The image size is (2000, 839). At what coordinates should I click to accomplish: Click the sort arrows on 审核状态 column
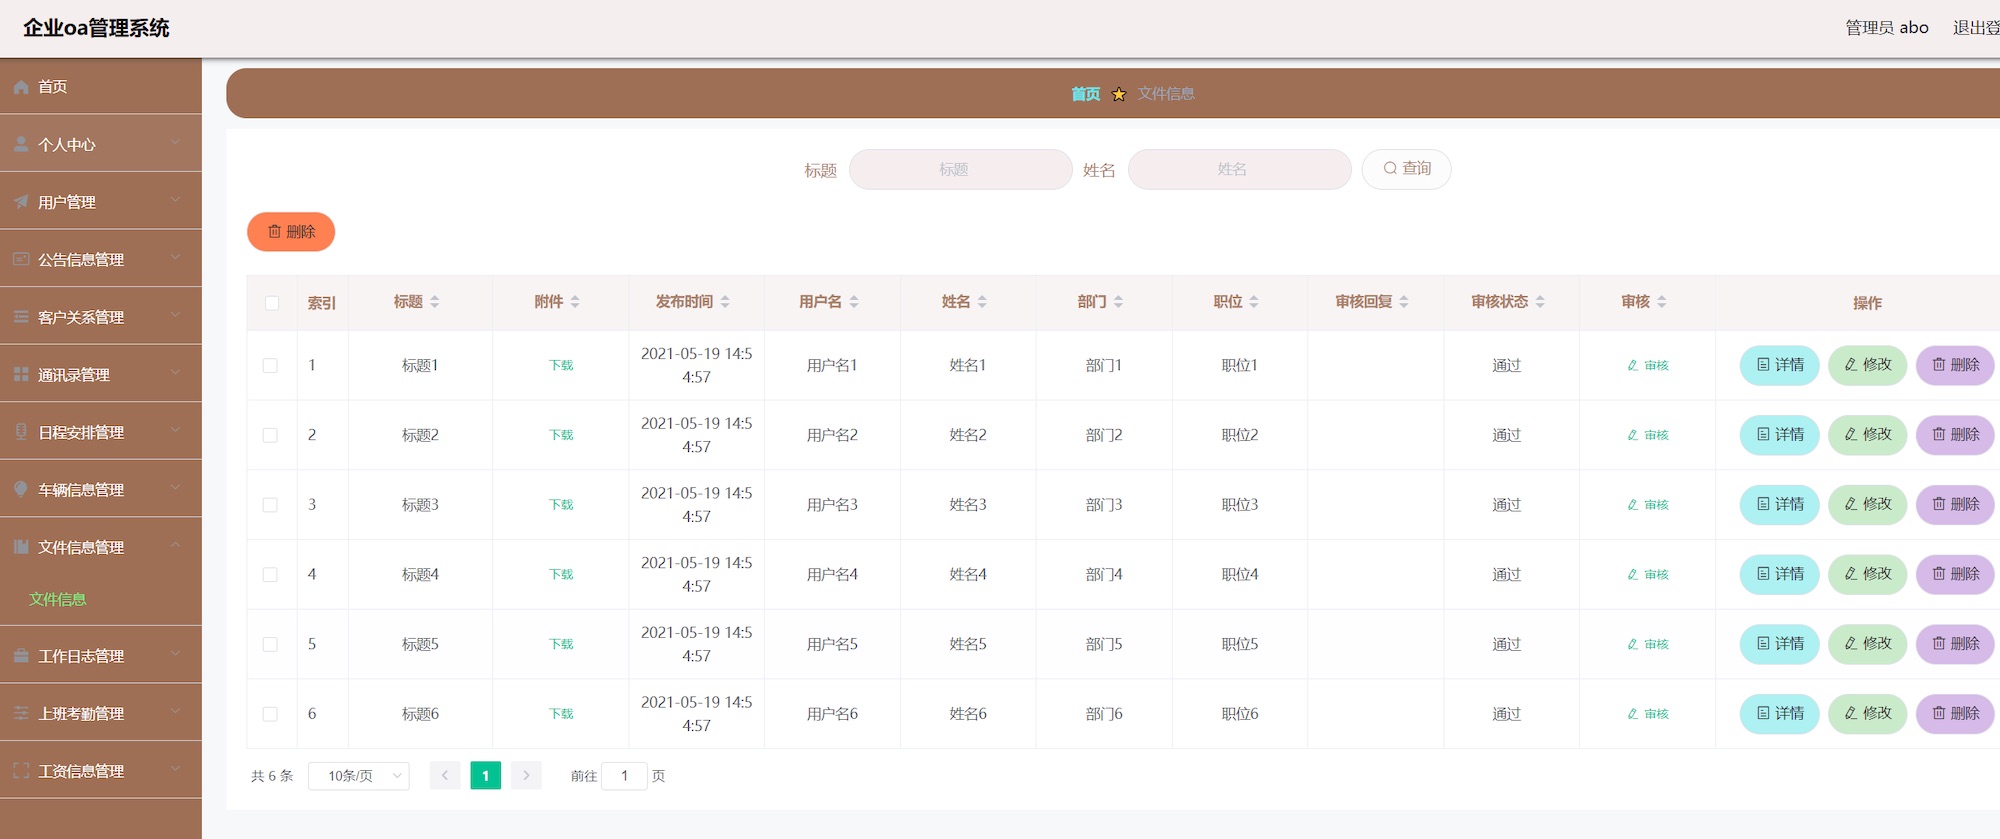(1540, 302)
